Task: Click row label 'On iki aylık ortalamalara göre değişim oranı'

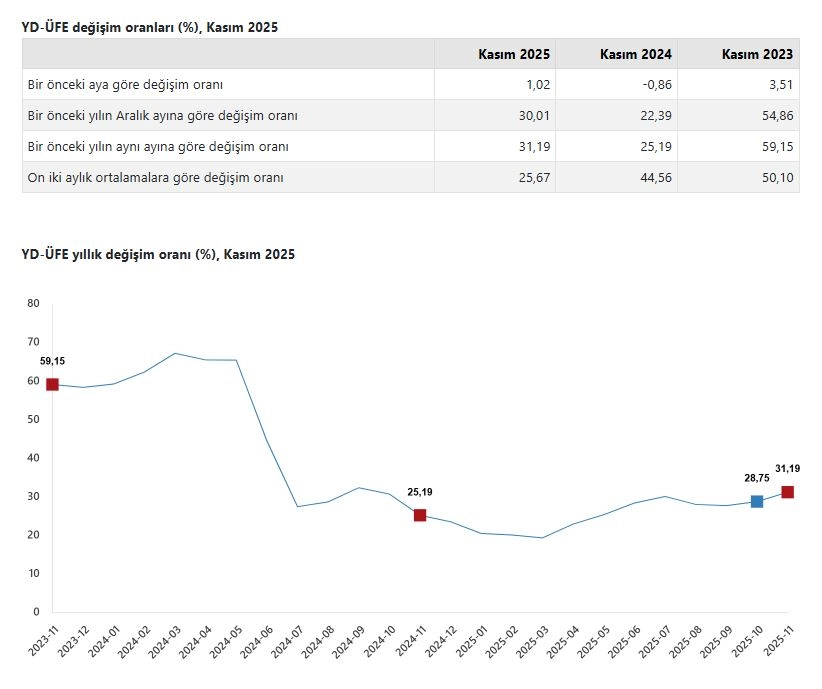Action: tap(156, 178)
